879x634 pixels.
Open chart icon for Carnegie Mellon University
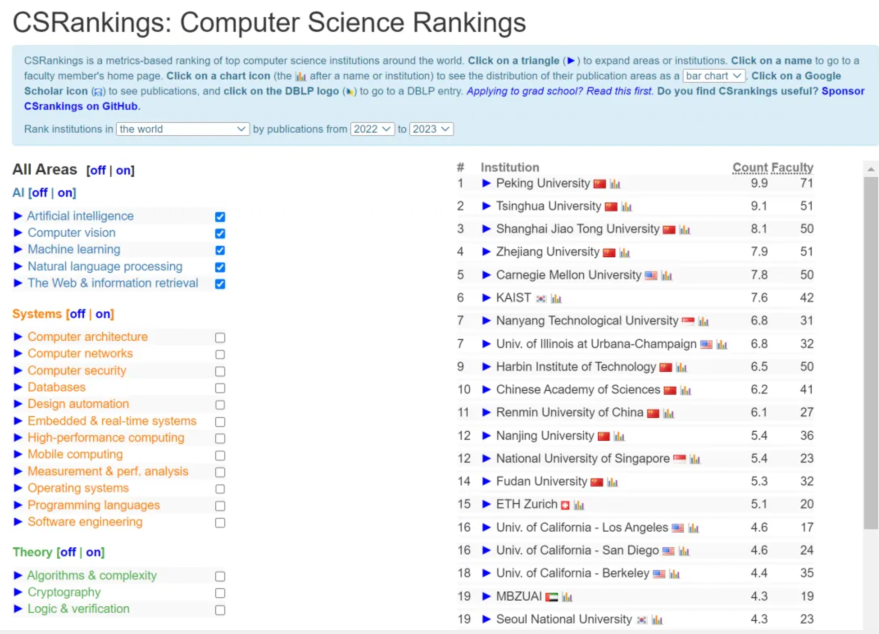pos(667,276)
